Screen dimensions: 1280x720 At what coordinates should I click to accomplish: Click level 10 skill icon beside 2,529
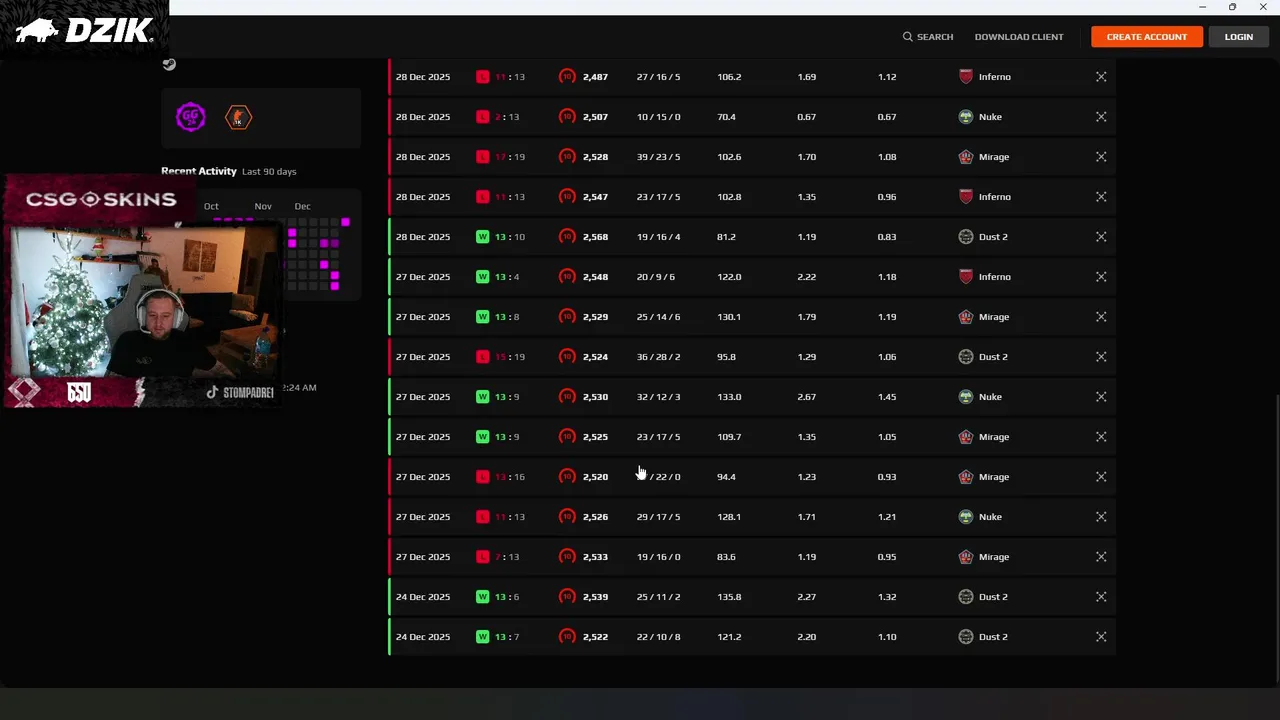tap(567, 317)
